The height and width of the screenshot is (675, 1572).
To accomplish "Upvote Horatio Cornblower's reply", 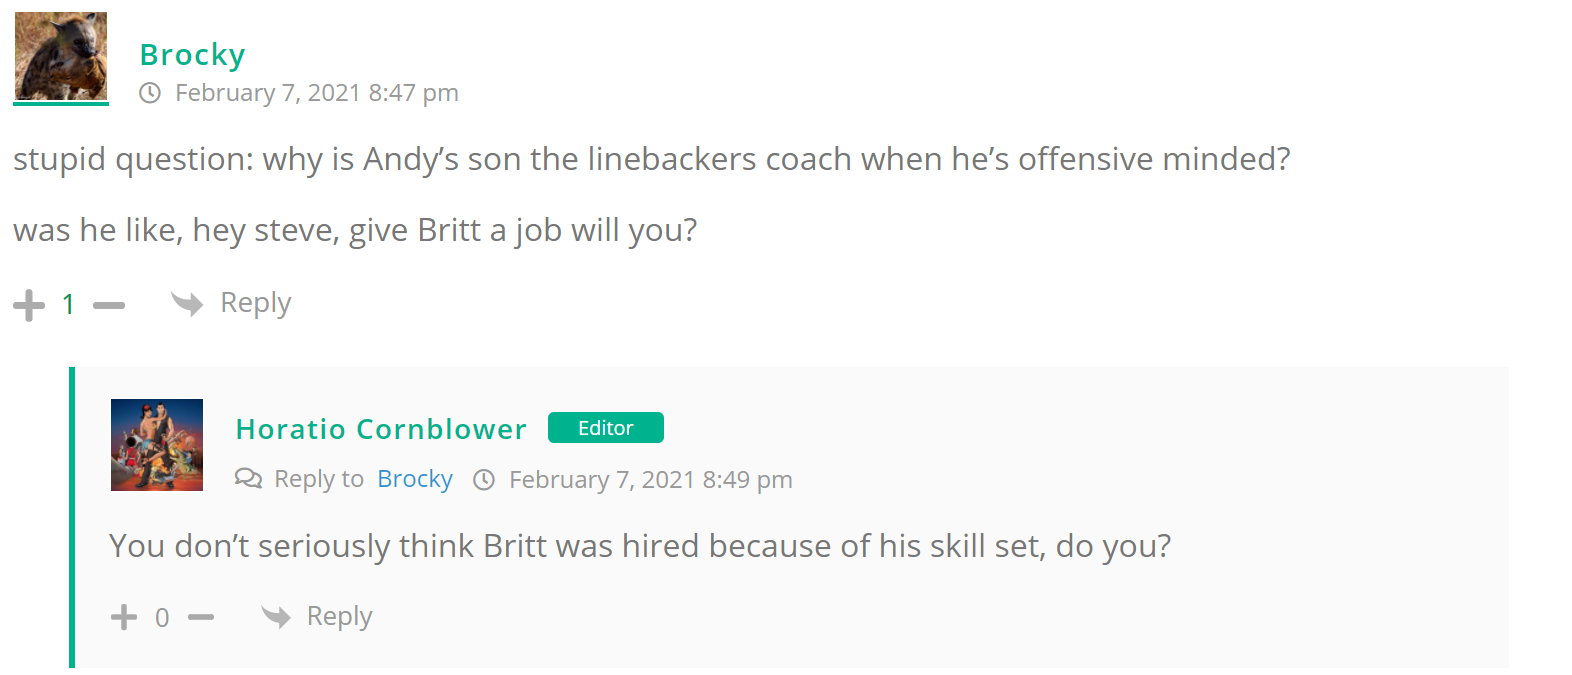I will pyautogui.click(x=124, y=617).
